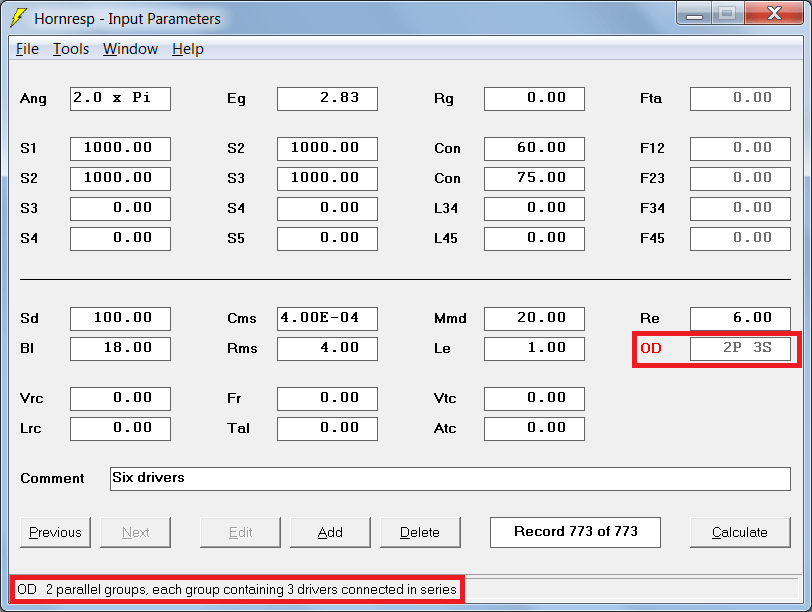The image size is (812, 612).
Task: Click the Fta value box
Action: pos(741,98)
